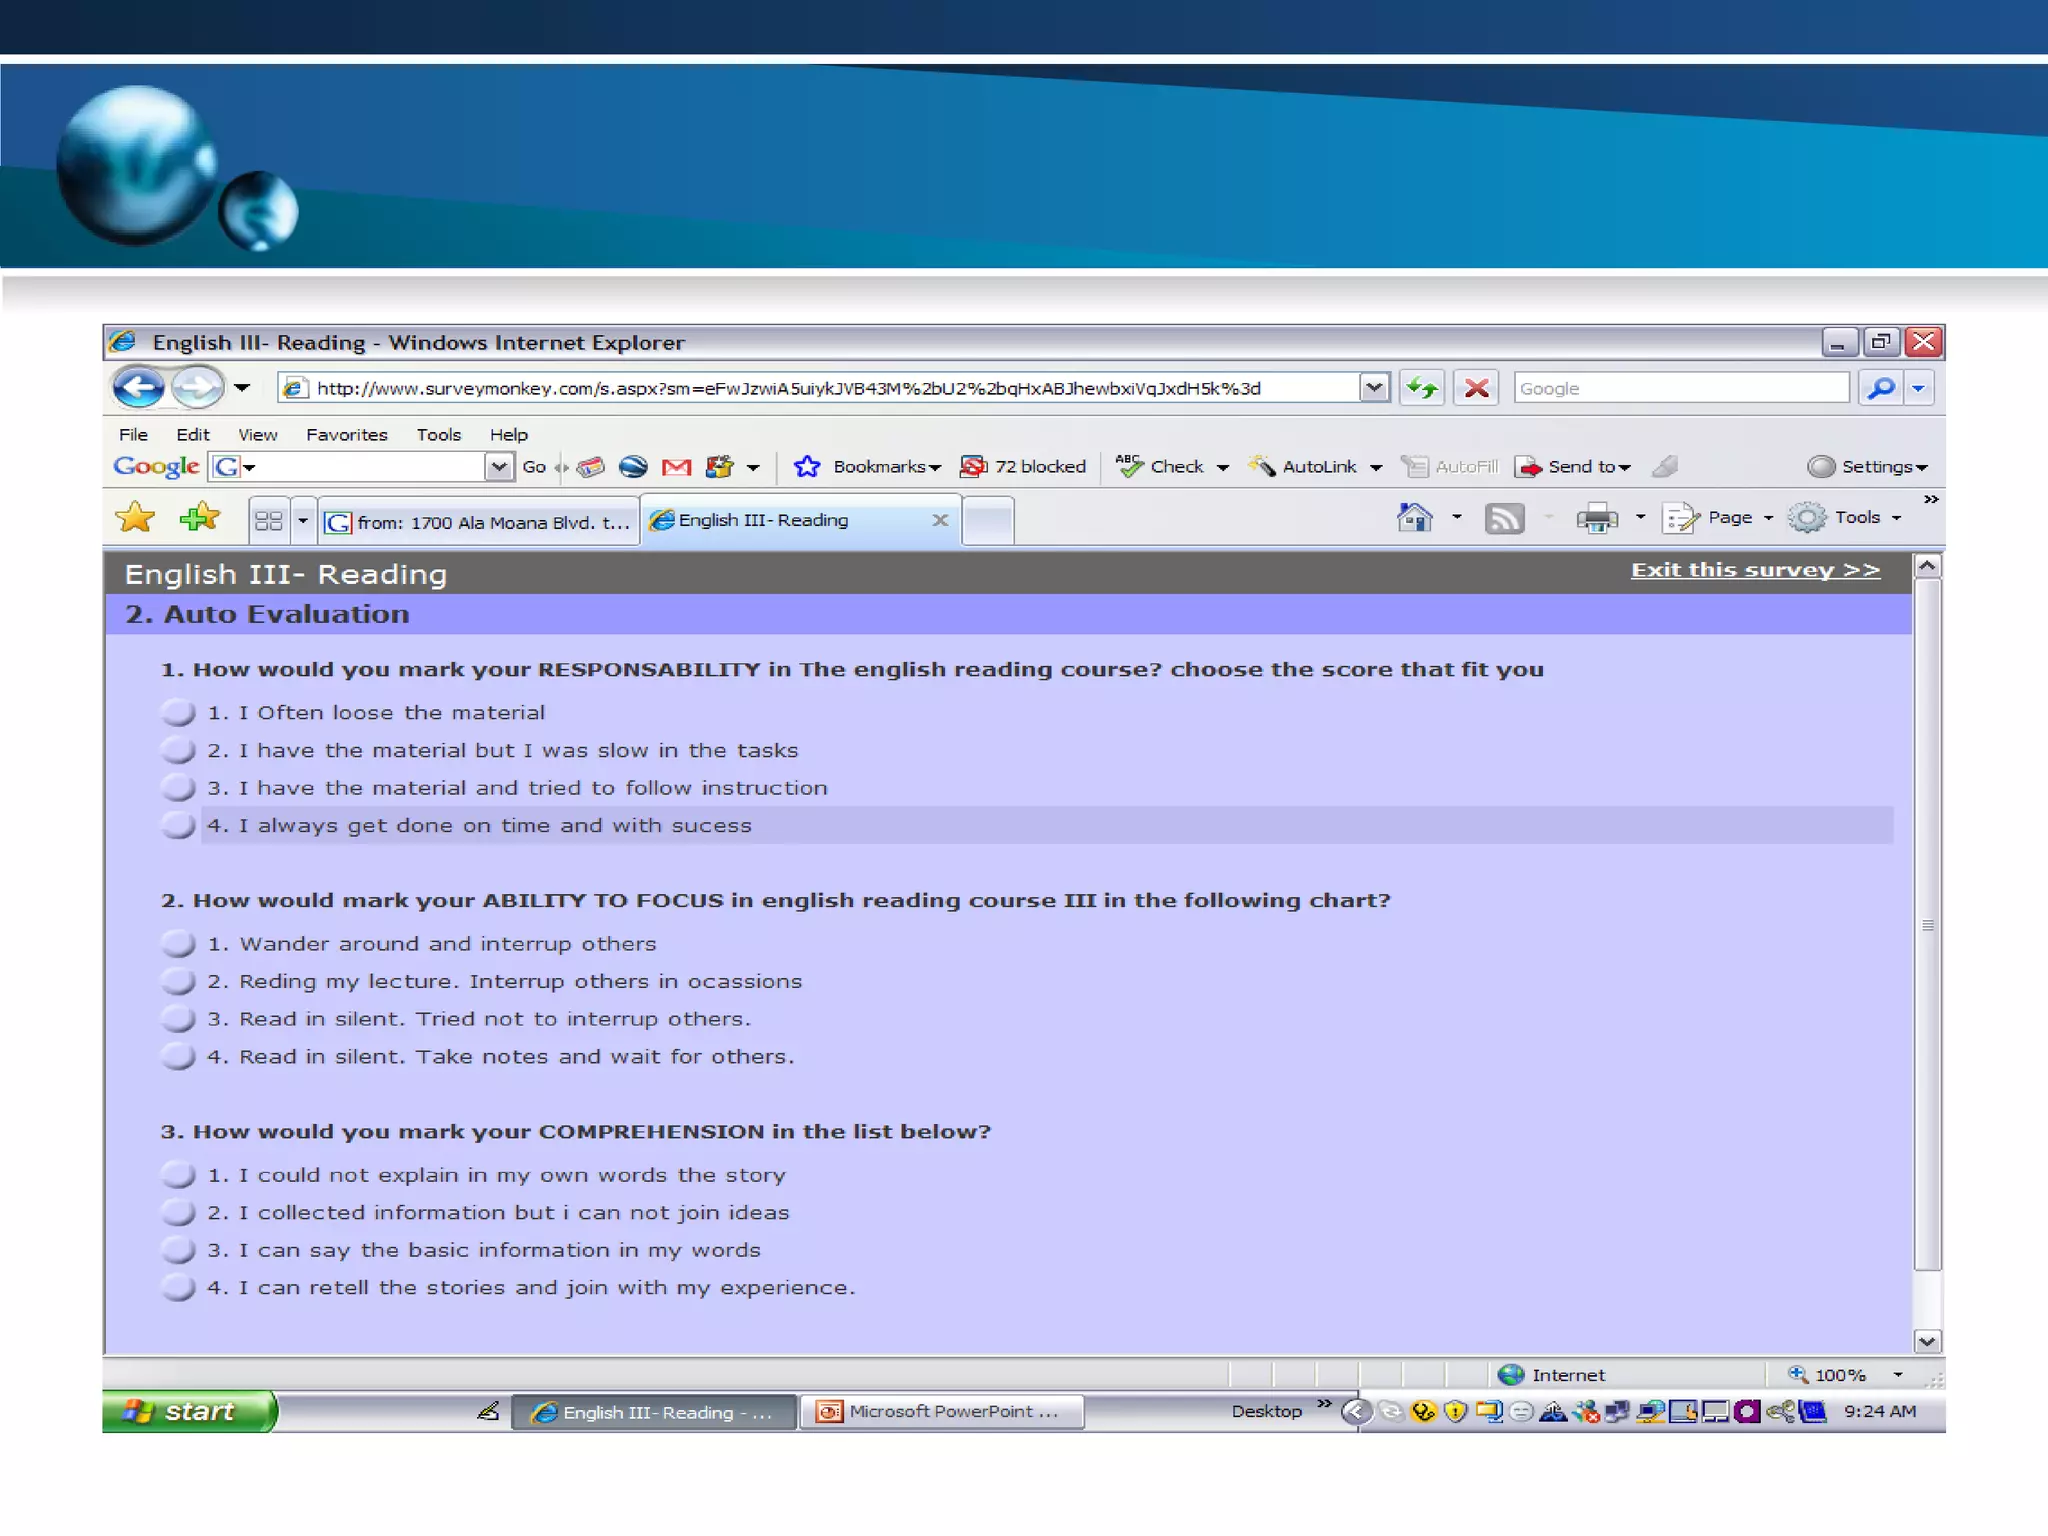This screenshot has width=2048, height=1536.
Task: Select 'Read in silent. Take notes' option
Action: (179, 1057)
